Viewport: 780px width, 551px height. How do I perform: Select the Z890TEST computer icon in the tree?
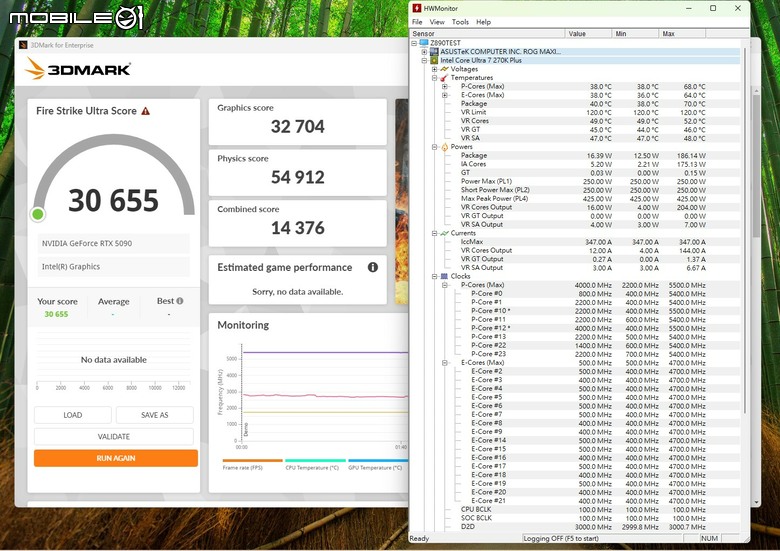pyautogui.click(x=424, y=43)
